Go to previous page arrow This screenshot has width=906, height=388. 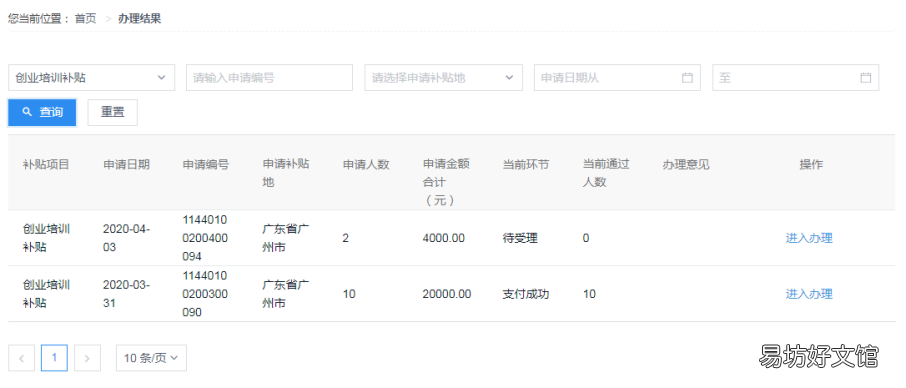coord(21,358)
